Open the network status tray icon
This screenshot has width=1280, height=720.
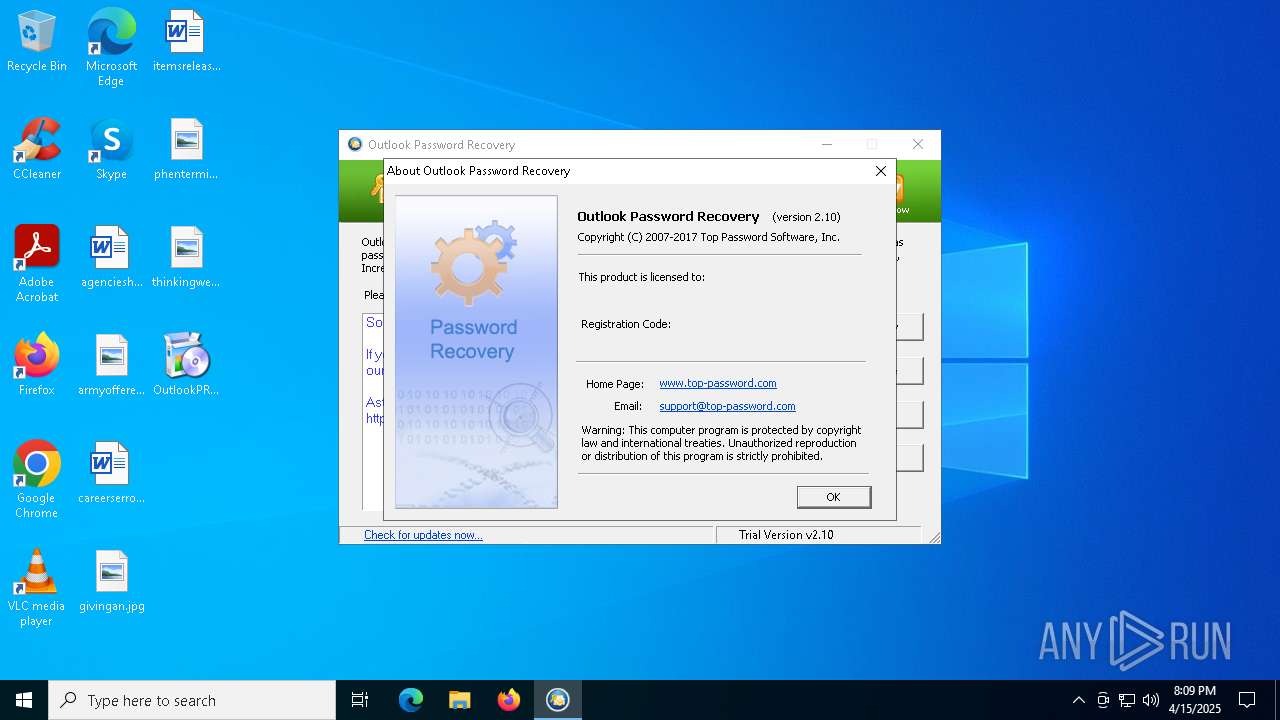click(x=1127, y=700)
